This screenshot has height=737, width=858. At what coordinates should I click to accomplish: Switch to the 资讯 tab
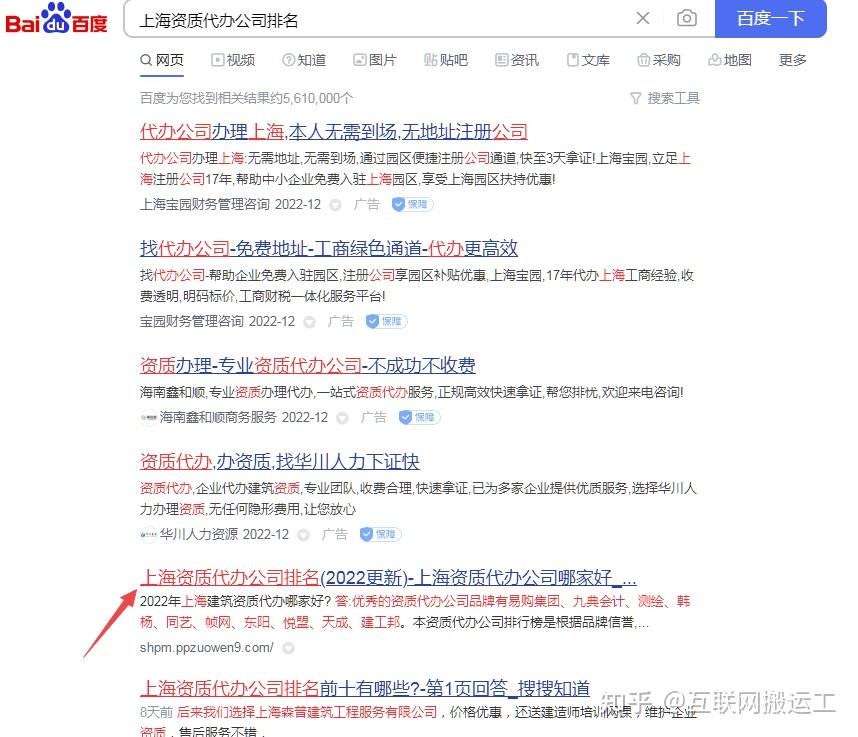click(517, 60)
